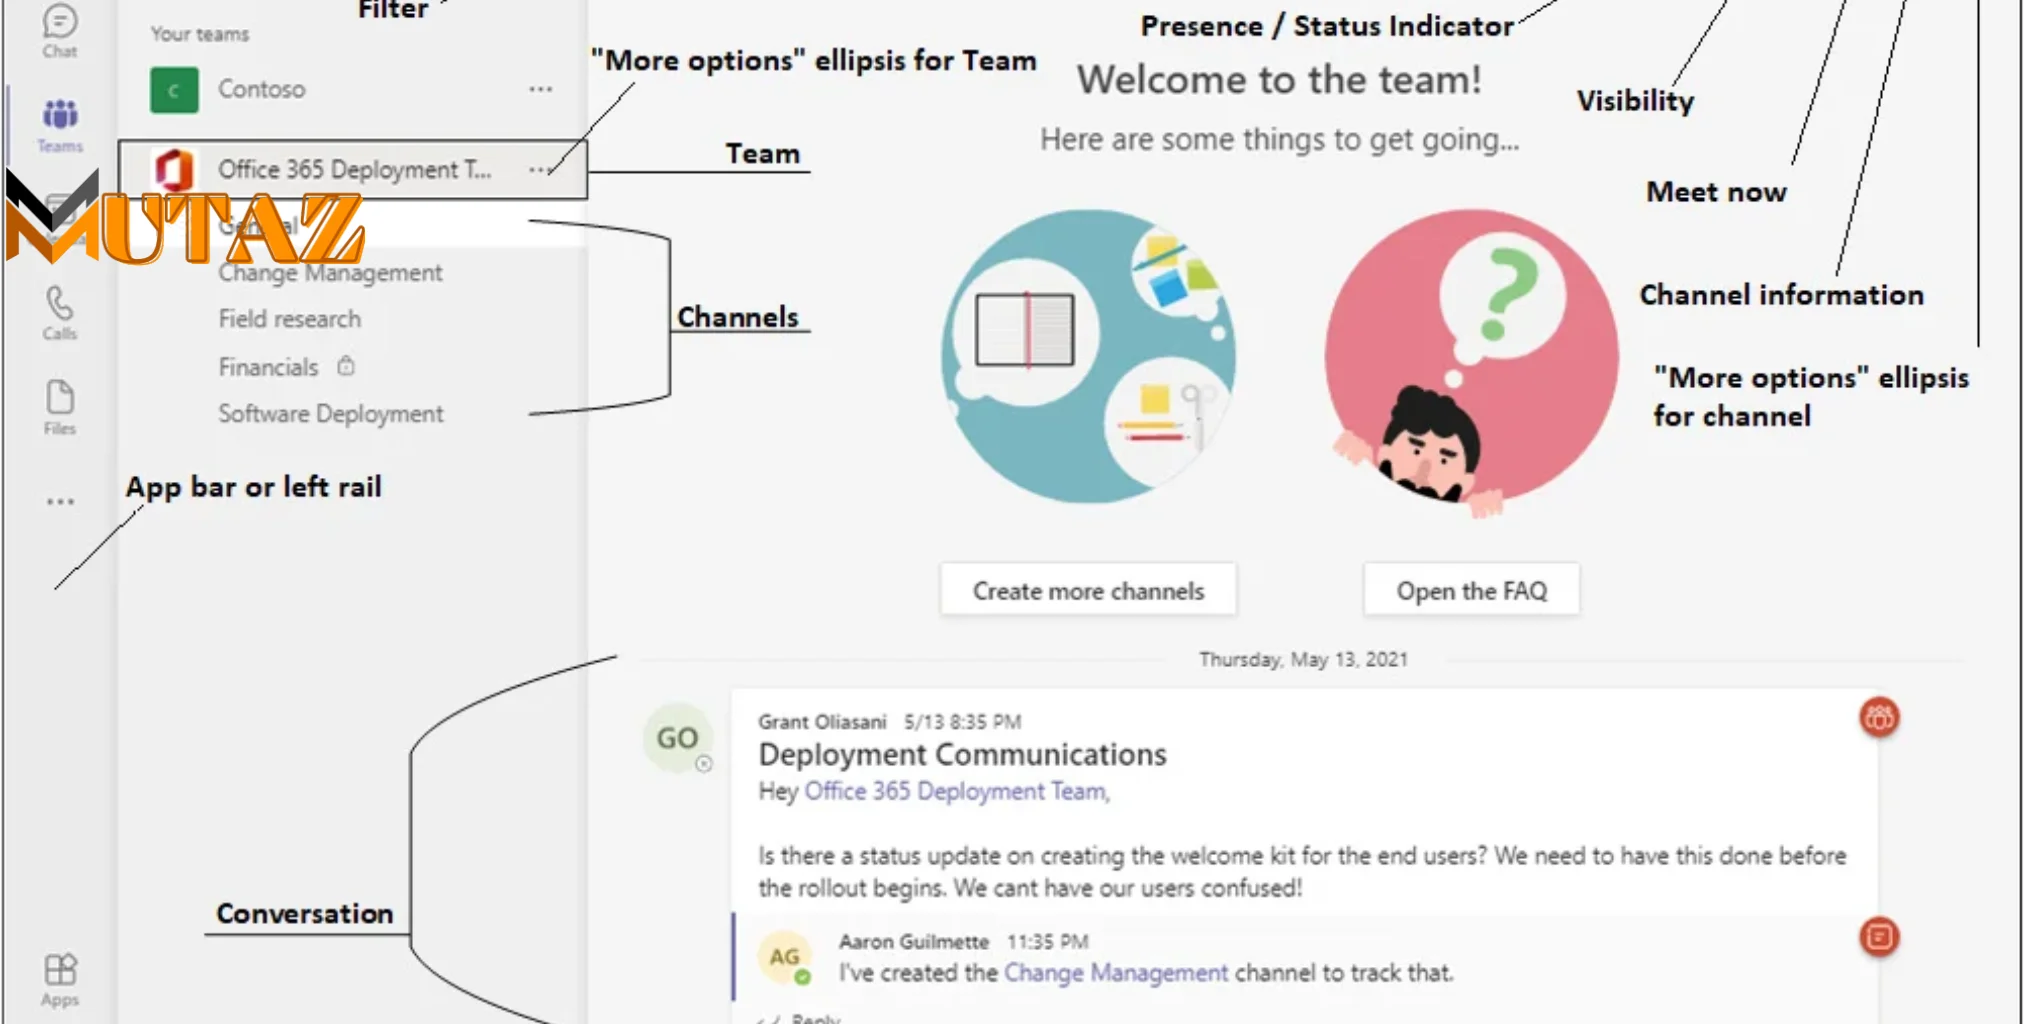Click red team-mention badge on Deployment Communications
2024x1024 pixels.
(x=1879, y=717)
